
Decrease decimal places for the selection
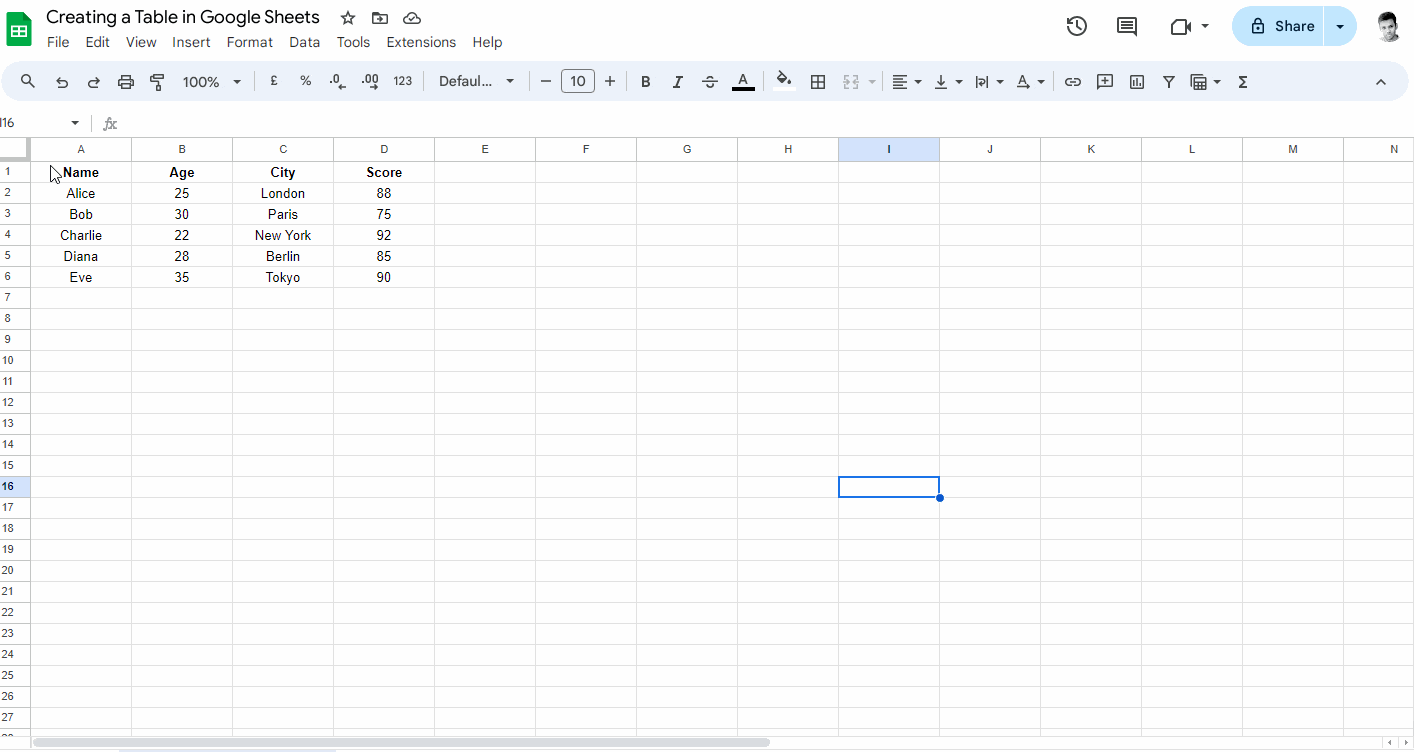pyautogui.click(x=337, y=81)
